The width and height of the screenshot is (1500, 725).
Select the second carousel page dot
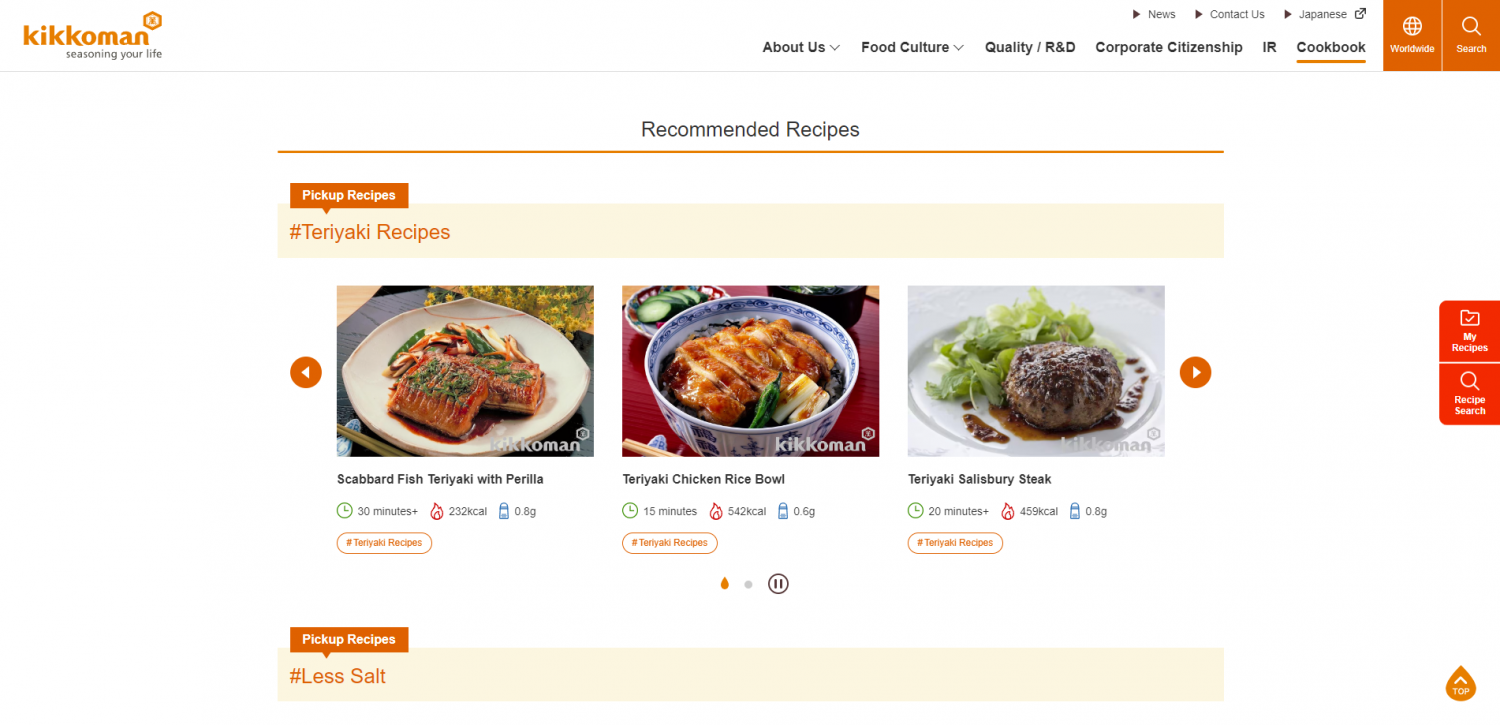click(748, 584)
